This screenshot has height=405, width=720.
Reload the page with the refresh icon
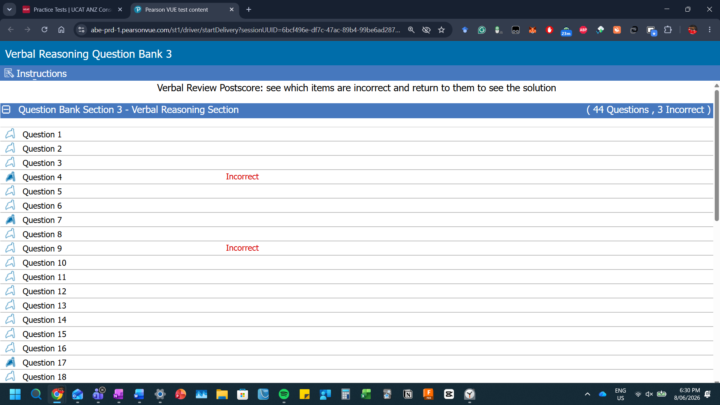(x=44, y=30)
